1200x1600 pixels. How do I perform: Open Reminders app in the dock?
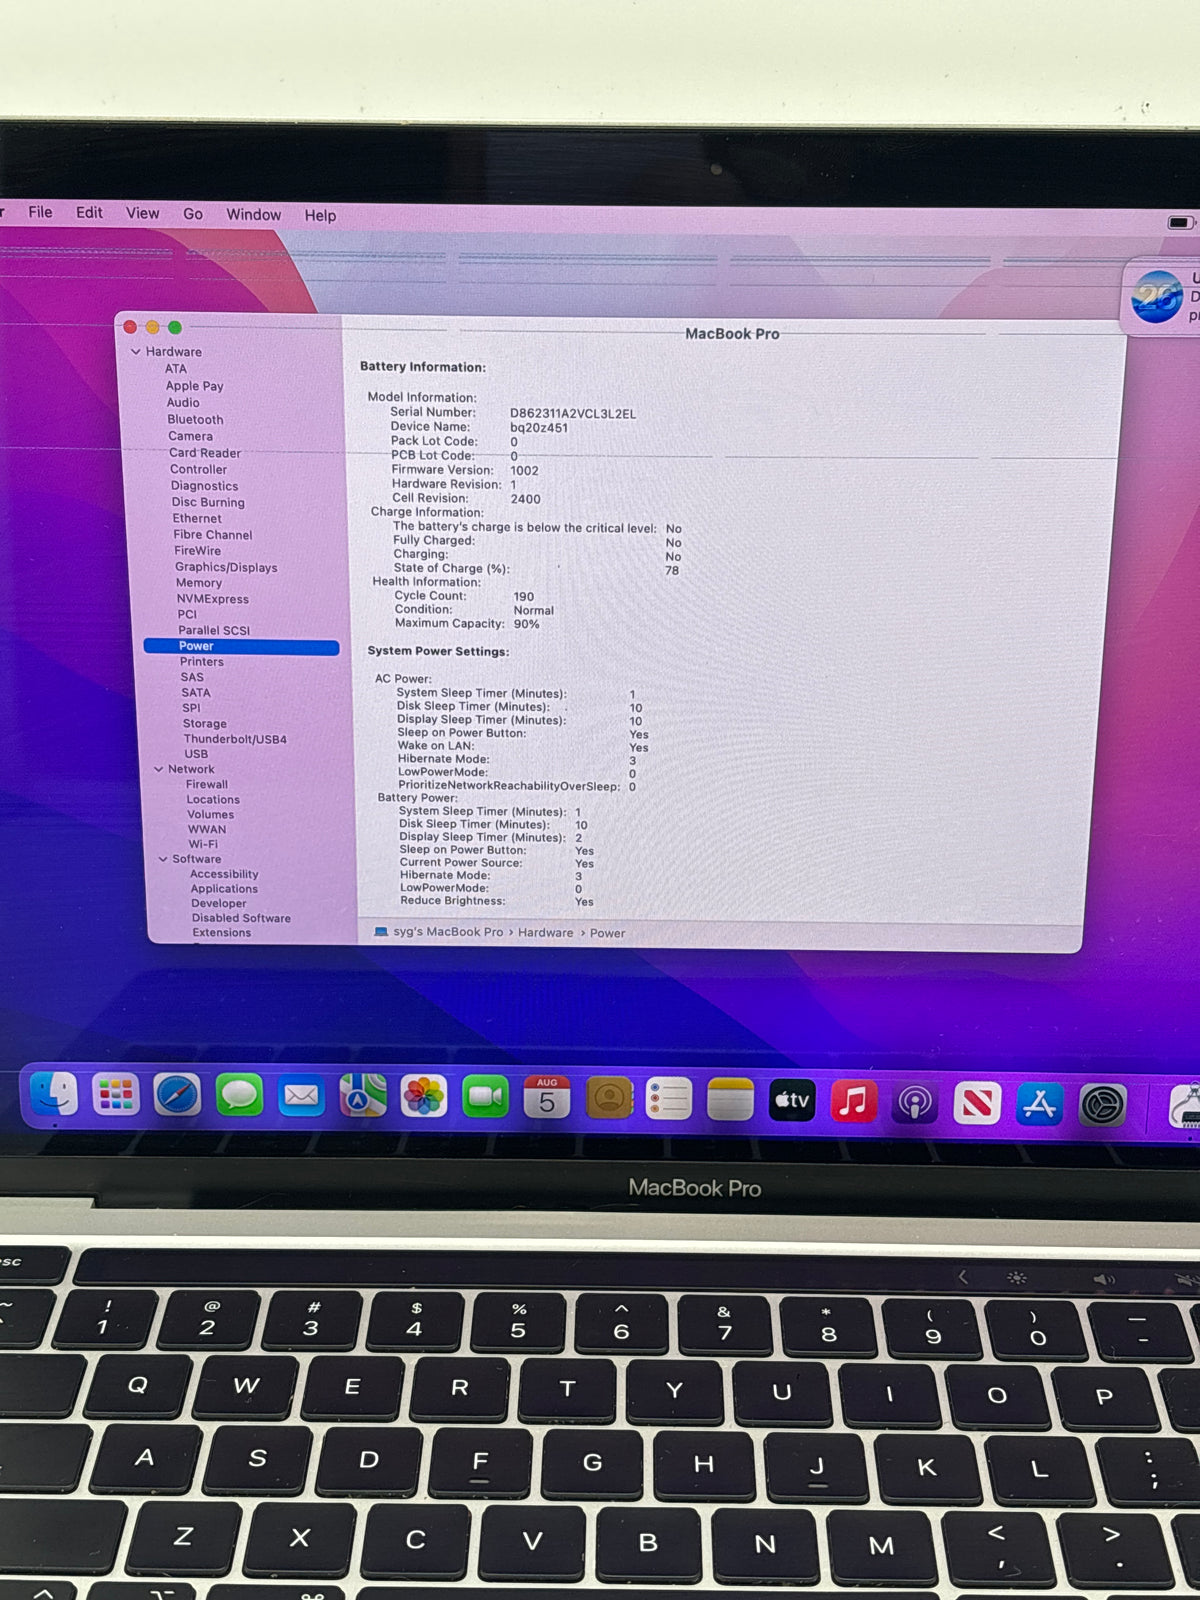pyautogui.click(x=669, y=1100)
